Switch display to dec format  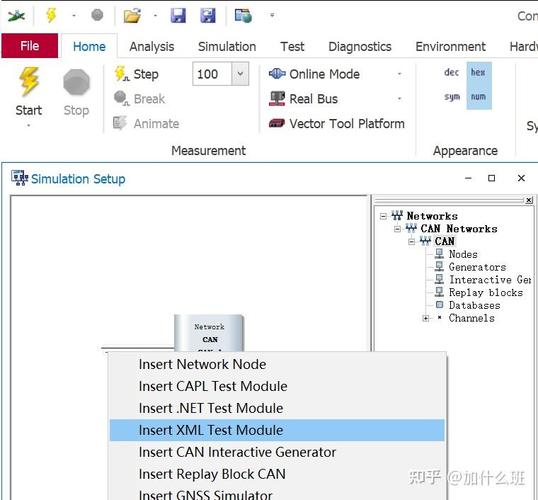tap(452, 72)
